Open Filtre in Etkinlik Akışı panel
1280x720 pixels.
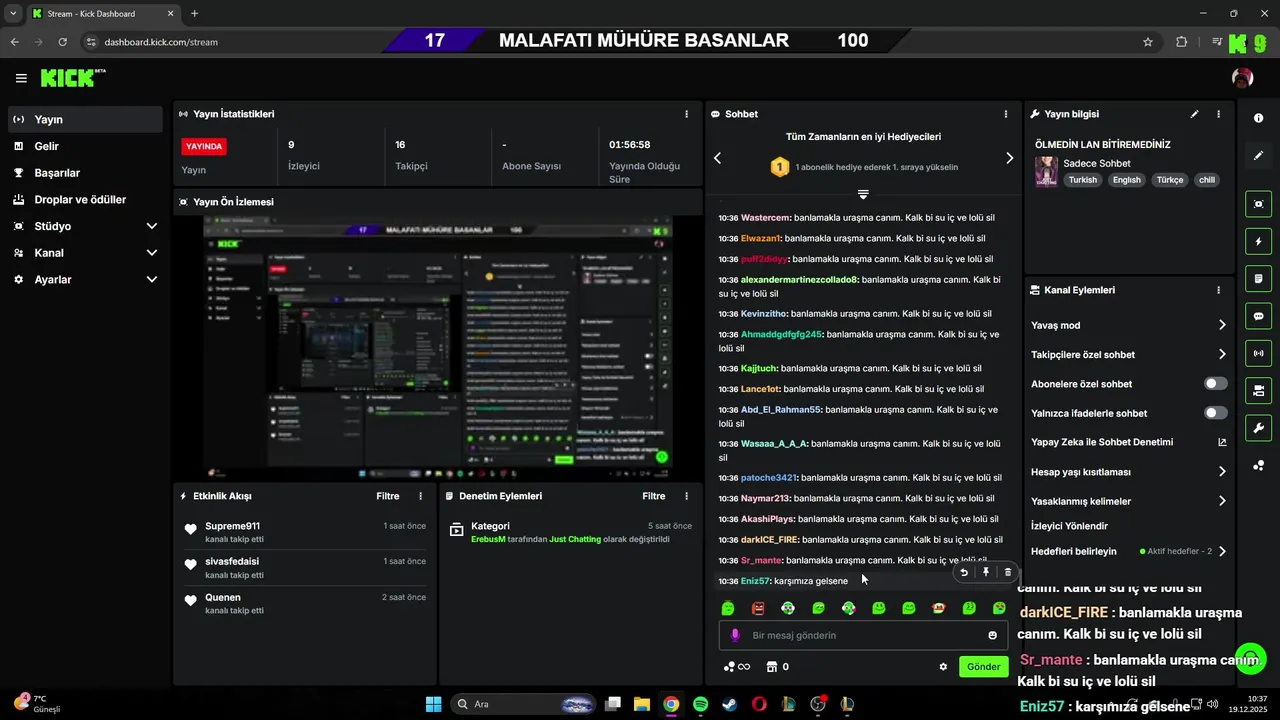(x=388, y=496)
